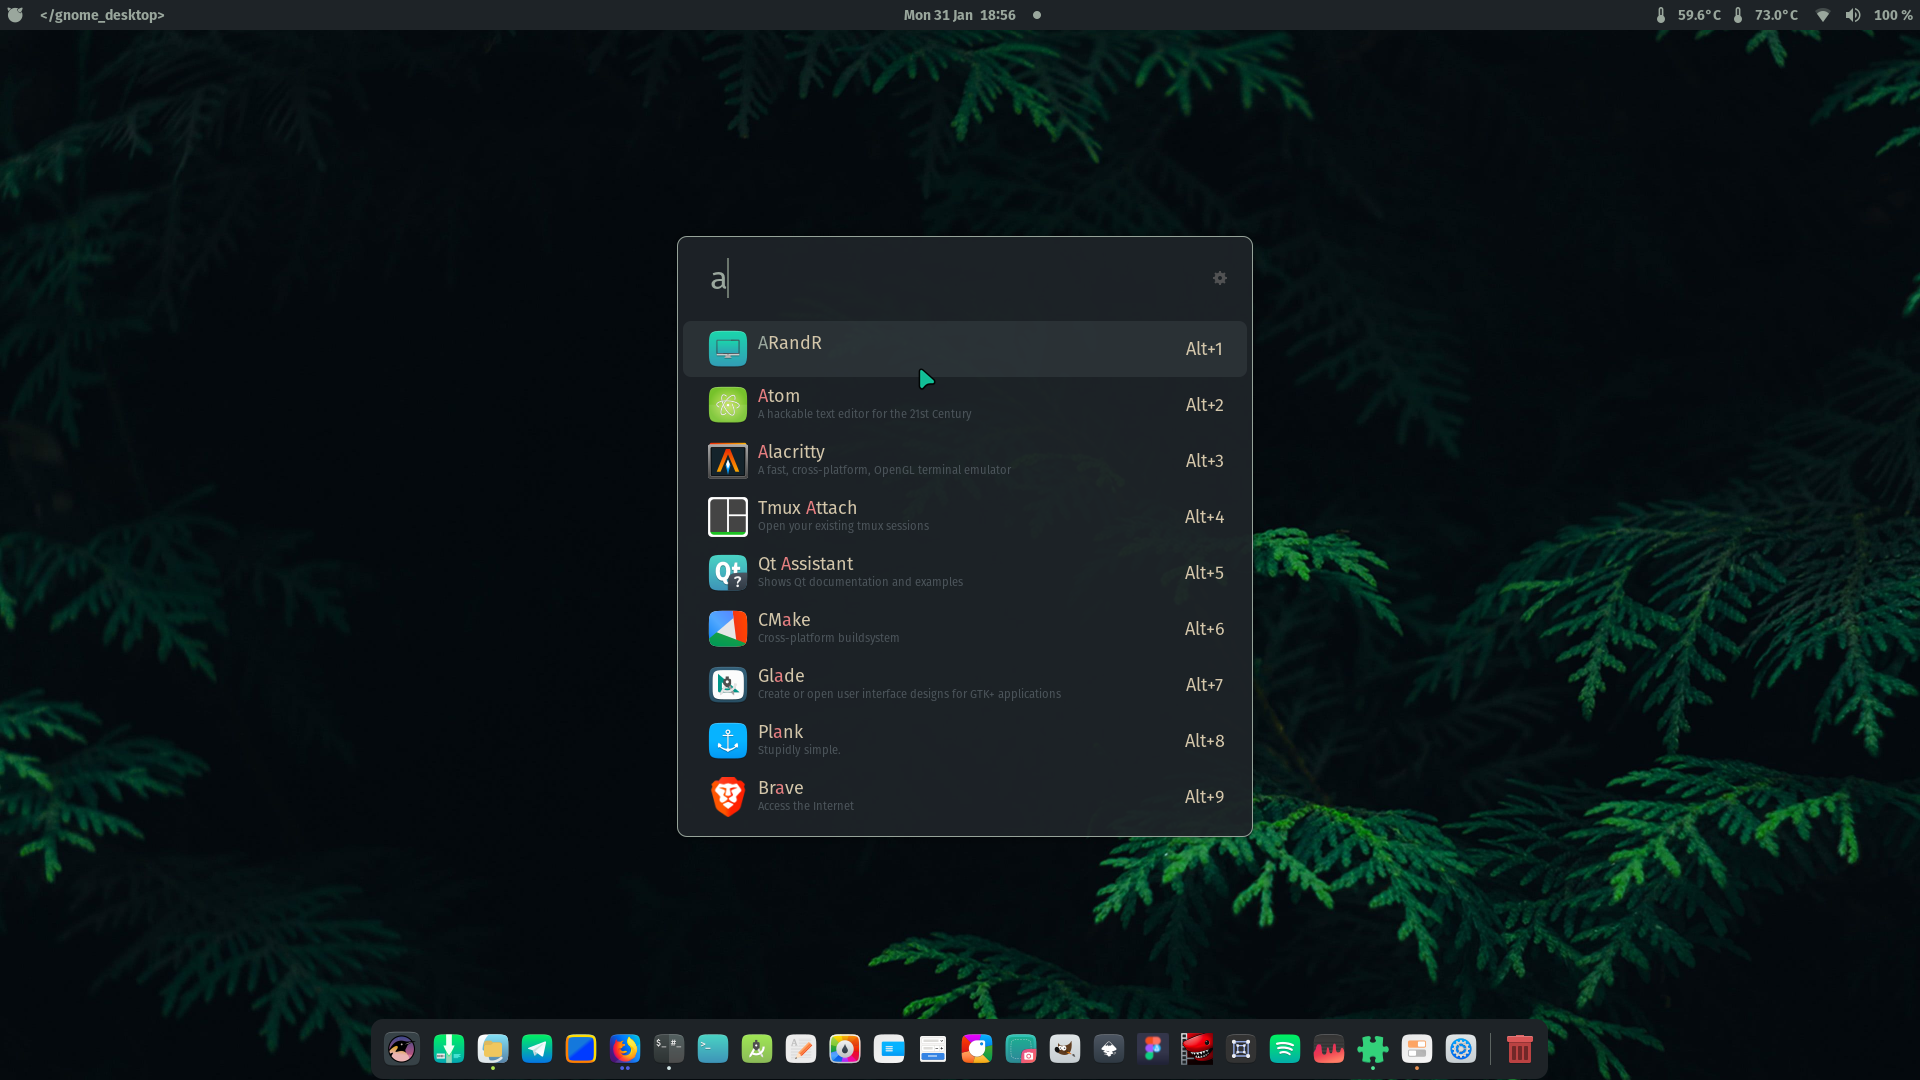Image resolution: width=1920 pixels, height=1080 pixels.
Task: Launch Android Studio from the dock
Action: [x=757, y=1049]
